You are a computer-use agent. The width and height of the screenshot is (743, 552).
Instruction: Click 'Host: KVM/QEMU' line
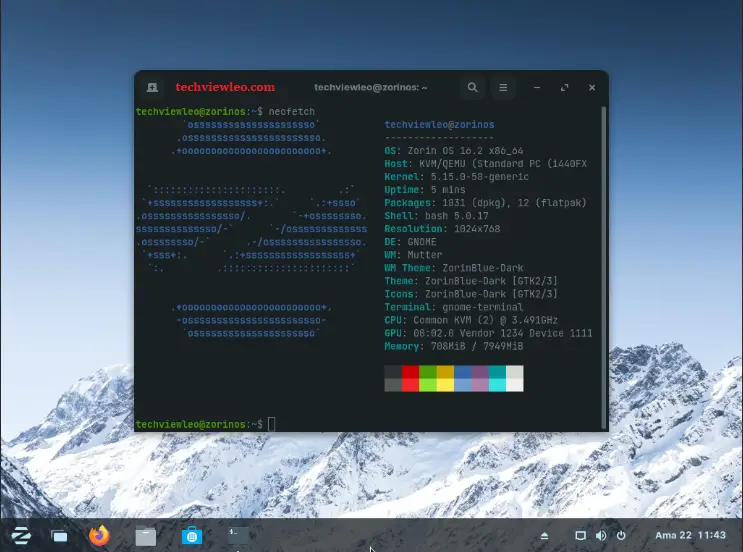(x=486, y=163)
